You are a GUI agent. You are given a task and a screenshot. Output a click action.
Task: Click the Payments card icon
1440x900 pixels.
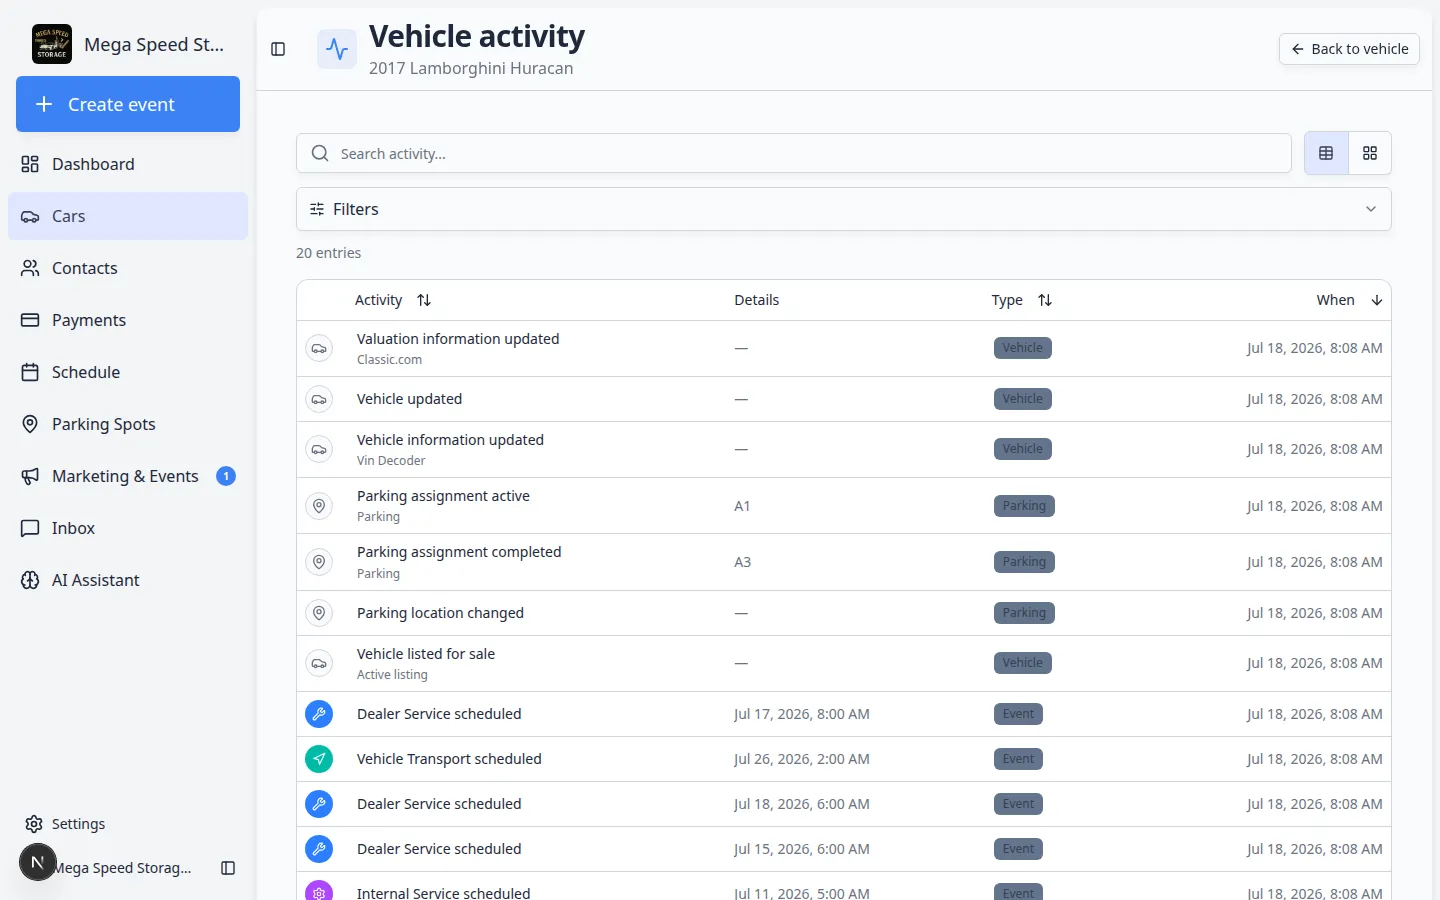point(30,320)
